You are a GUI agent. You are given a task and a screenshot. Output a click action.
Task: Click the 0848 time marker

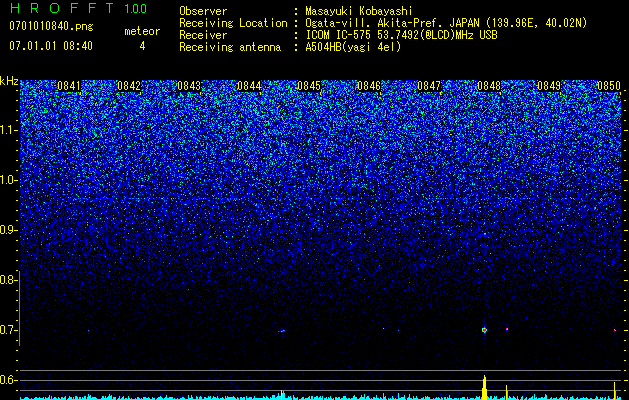coord(489,86)
